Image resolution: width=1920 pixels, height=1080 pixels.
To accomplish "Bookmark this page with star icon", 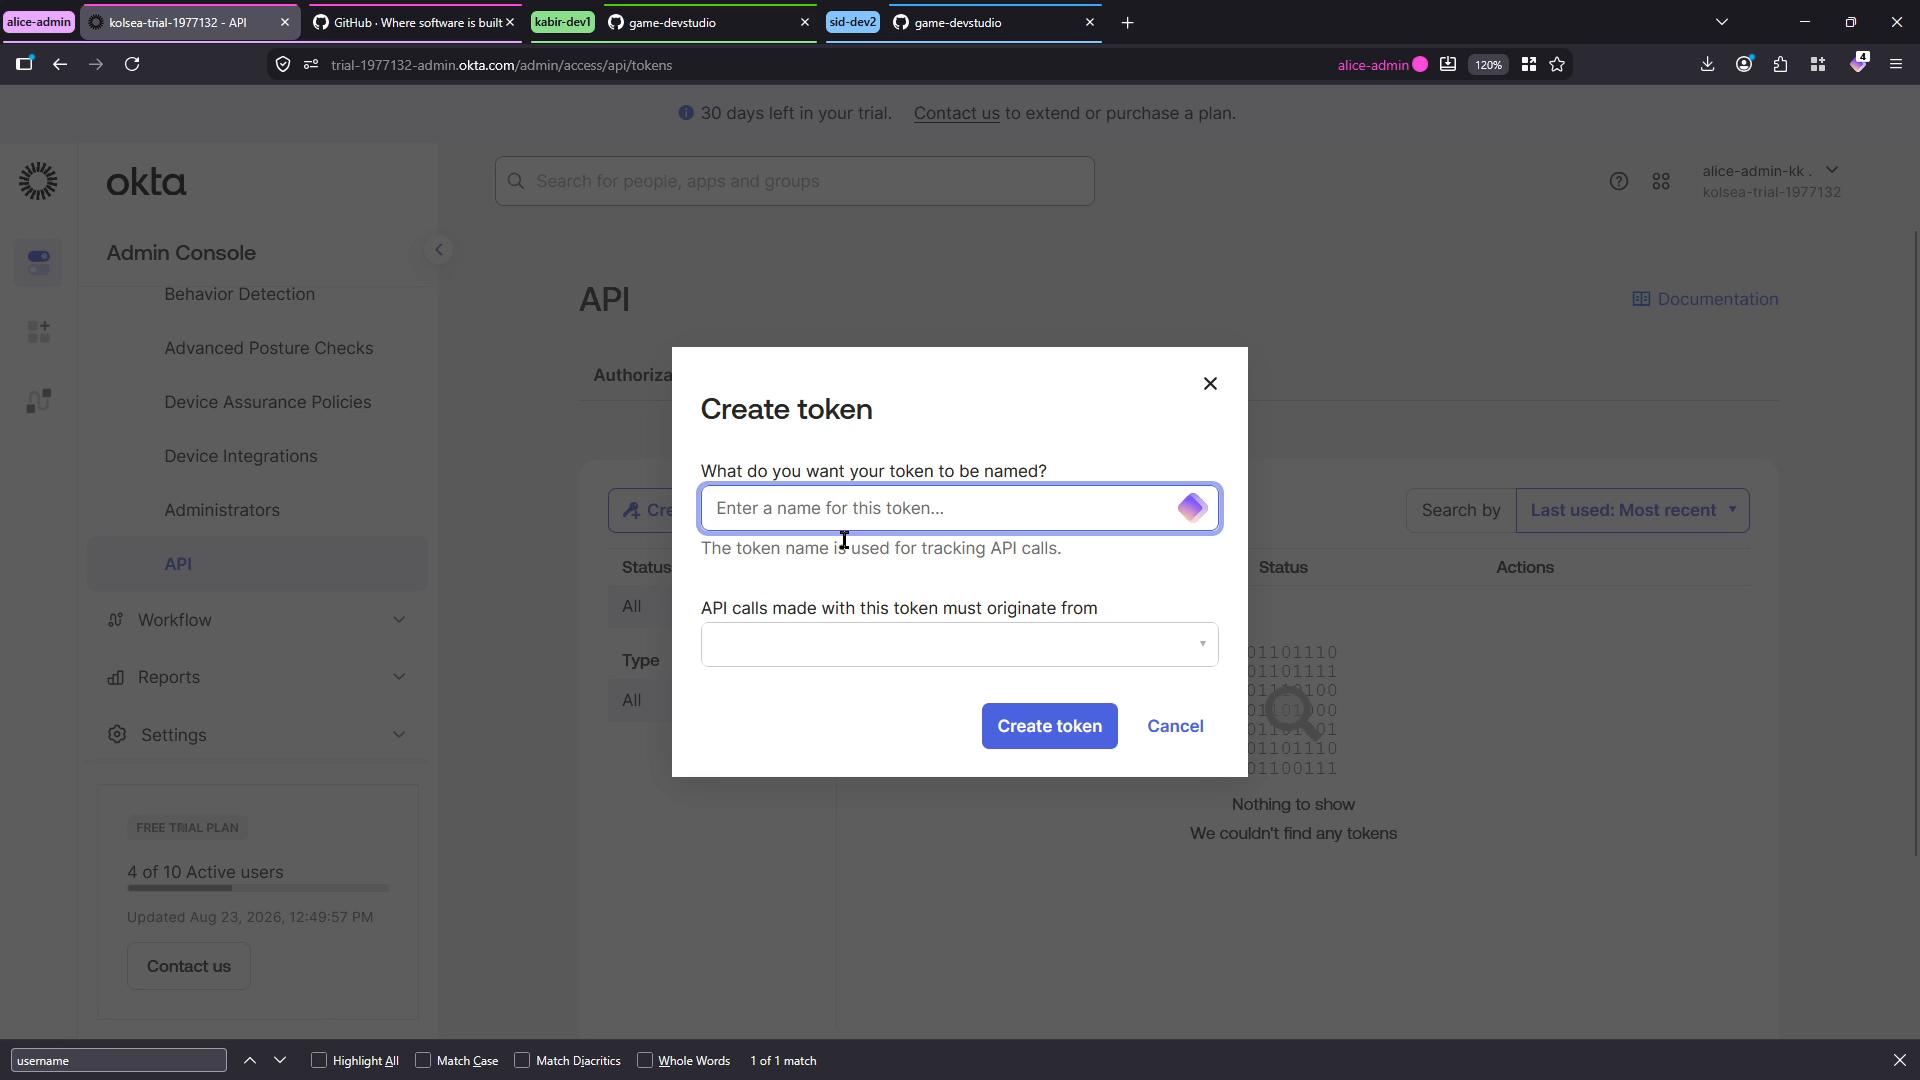I will (x=1557, y=64).
